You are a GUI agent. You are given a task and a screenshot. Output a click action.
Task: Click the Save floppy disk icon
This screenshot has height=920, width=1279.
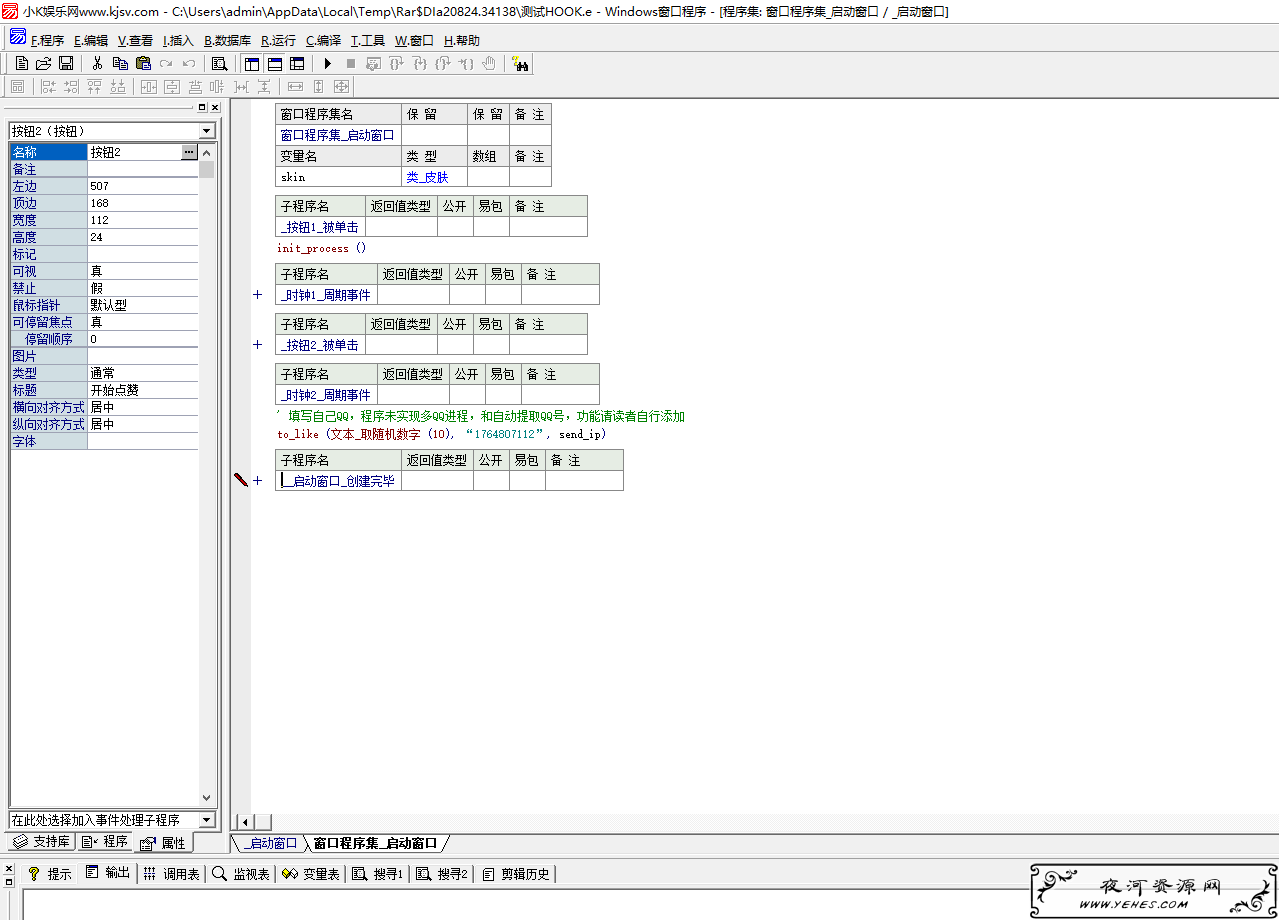(x=66, y=63)
